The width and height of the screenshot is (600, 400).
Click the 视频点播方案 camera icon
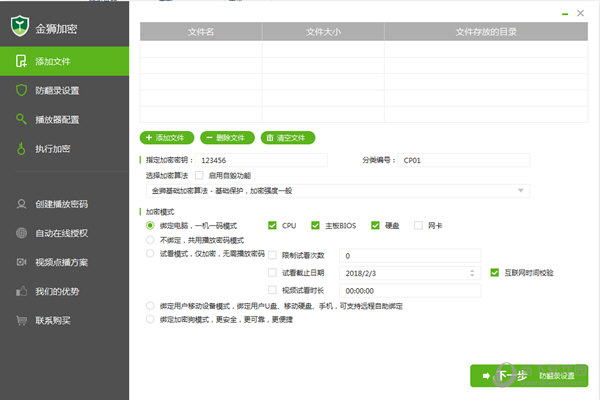pyautogui.click(x=20, y=262)
